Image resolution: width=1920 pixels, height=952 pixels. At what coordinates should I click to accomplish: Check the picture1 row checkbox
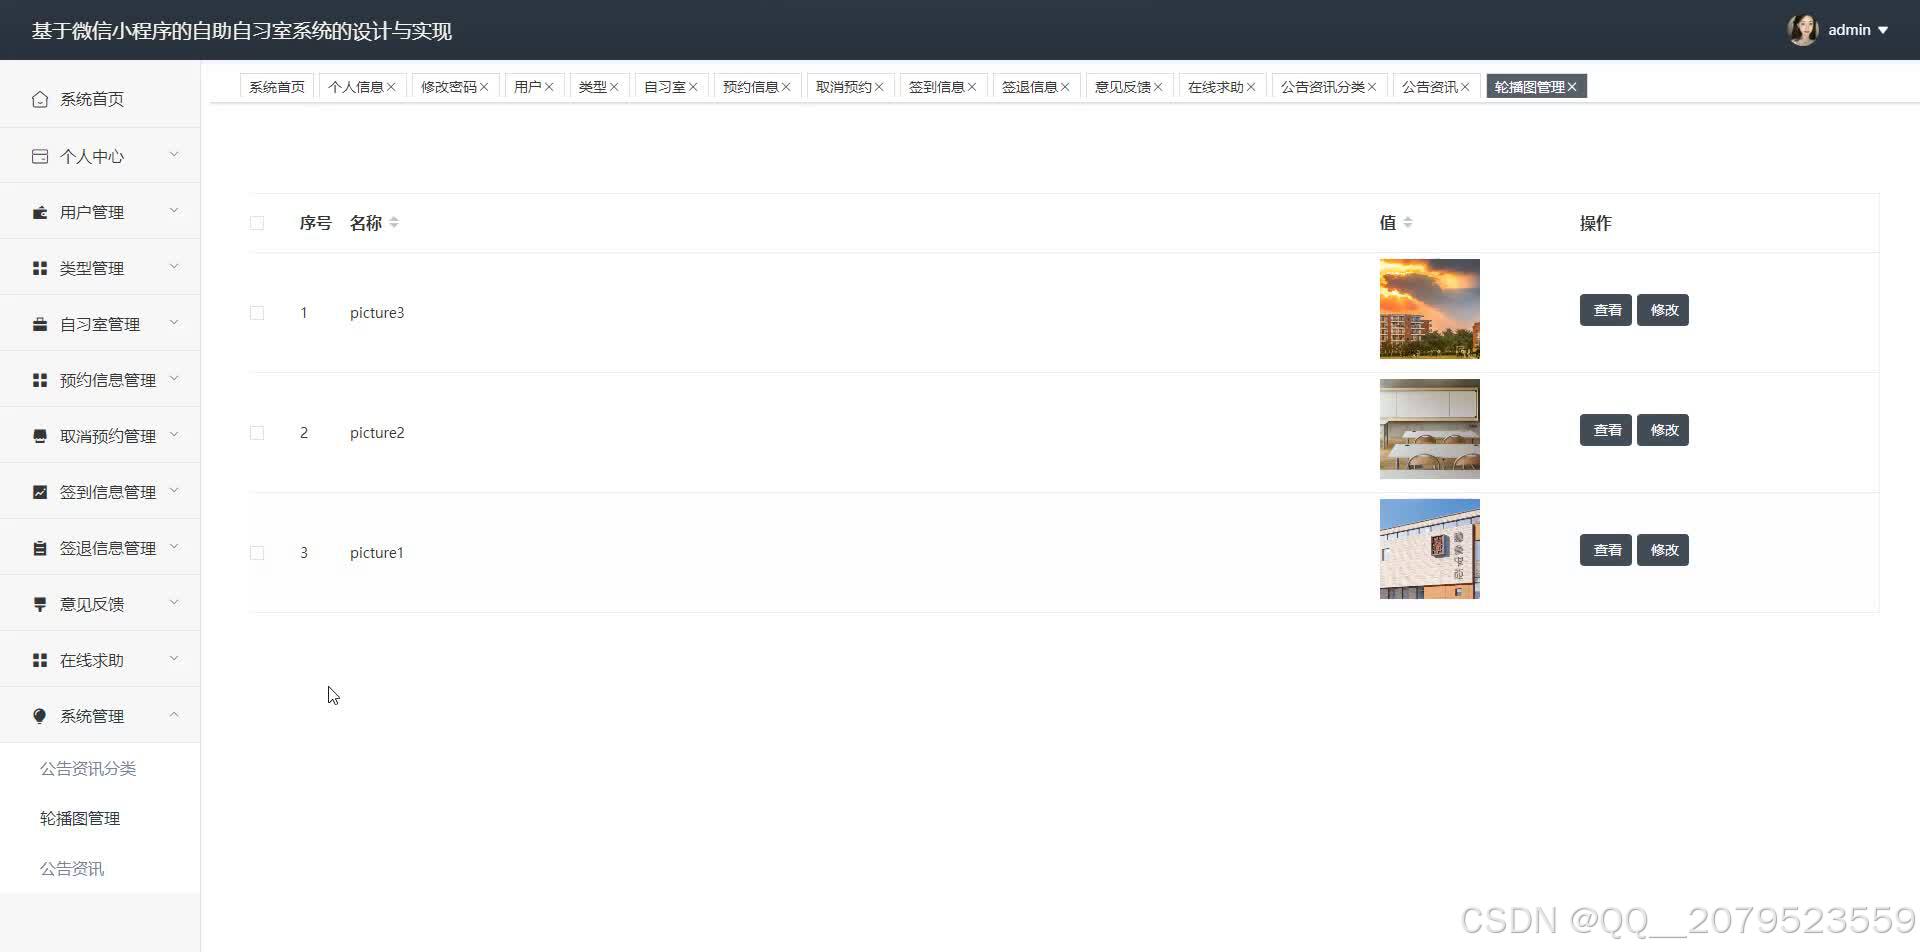tap(257, 553)
